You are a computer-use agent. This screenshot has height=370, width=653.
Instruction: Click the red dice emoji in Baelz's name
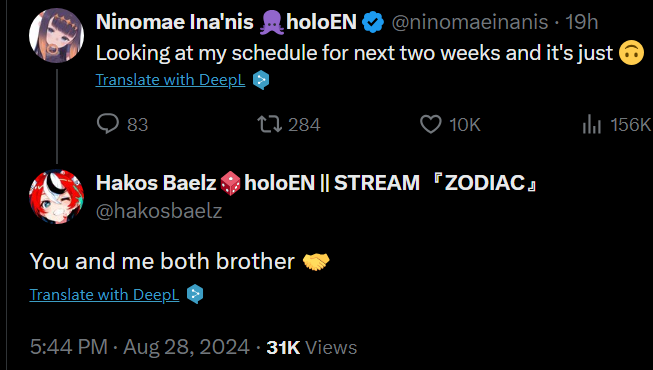point(230,183)
